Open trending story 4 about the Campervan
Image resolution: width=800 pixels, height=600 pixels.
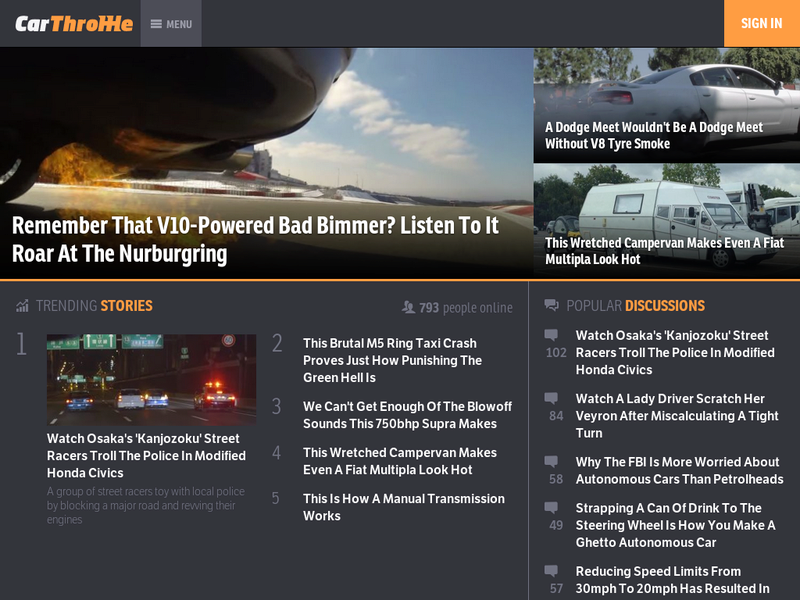[400, 461]
